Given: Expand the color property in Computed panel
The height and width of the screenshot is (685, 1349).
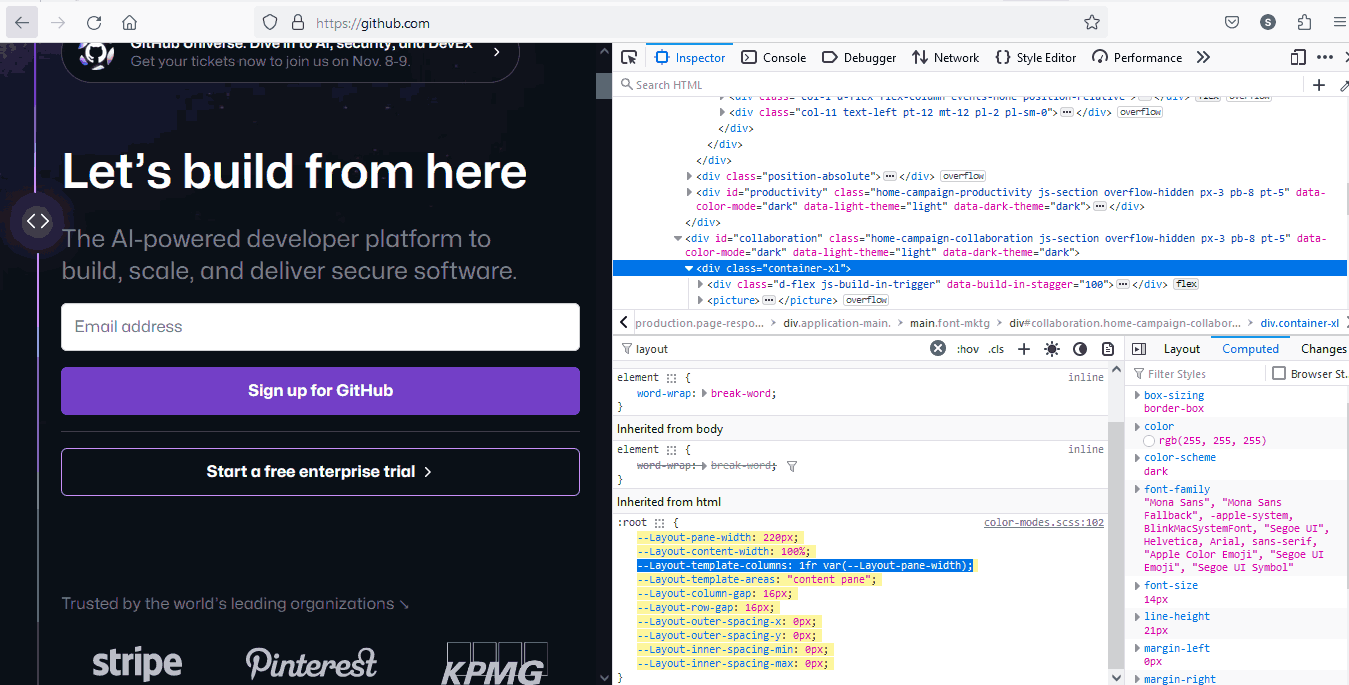Looking at the screenshot, I should pyautogui.click(x=1139, y=425).
